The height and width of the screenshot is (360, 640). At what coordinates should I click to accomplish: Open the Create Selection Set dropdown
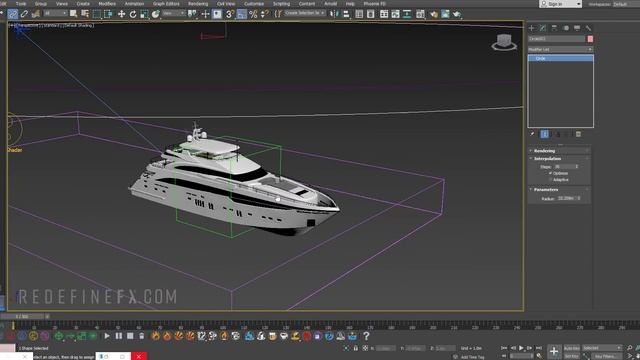pos(305,13)
